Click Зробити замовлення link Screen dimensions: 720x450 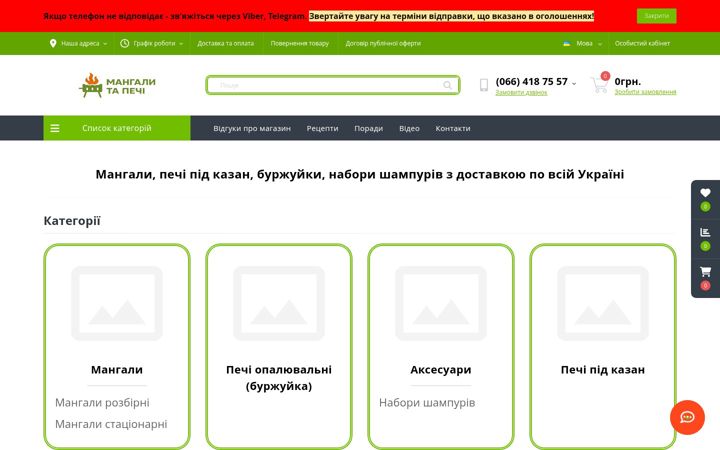(x=645, y=92)
